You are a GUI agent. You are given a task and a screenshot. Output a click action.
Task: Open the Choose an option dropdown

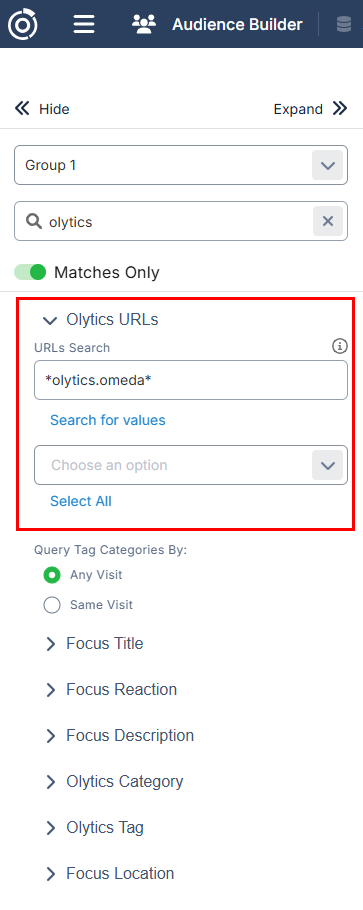point(191,465)
